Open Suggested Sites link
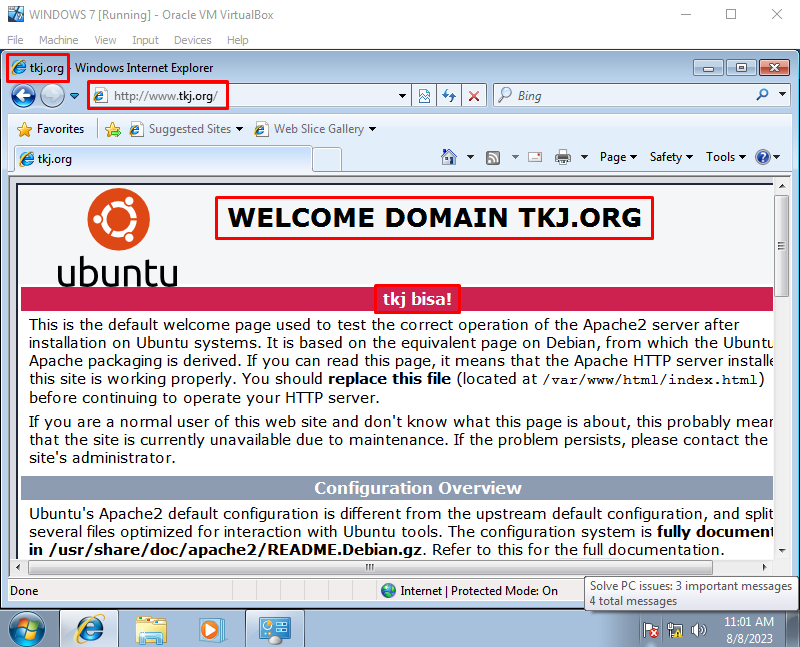The width and height of the screenshot is (800, 647). tap(186, 129)
